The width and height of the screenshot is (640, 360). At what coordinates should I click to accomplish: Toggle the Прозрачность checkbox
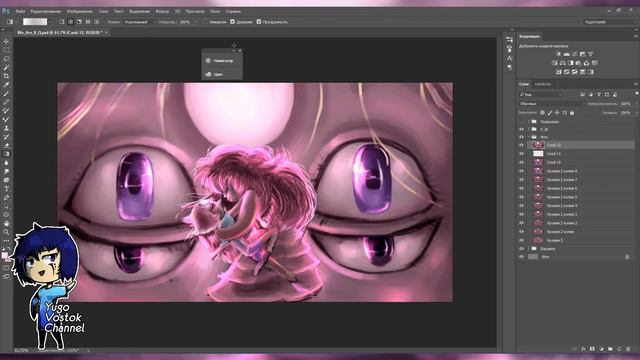[259, 22]
